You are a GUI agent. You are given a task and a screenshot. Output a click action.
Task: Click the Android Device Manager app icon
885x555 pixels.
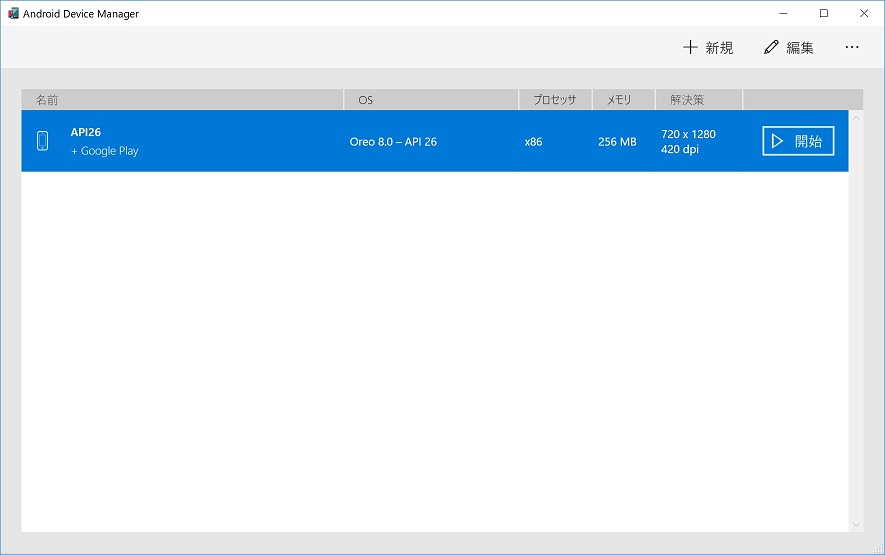click(13, 13)
